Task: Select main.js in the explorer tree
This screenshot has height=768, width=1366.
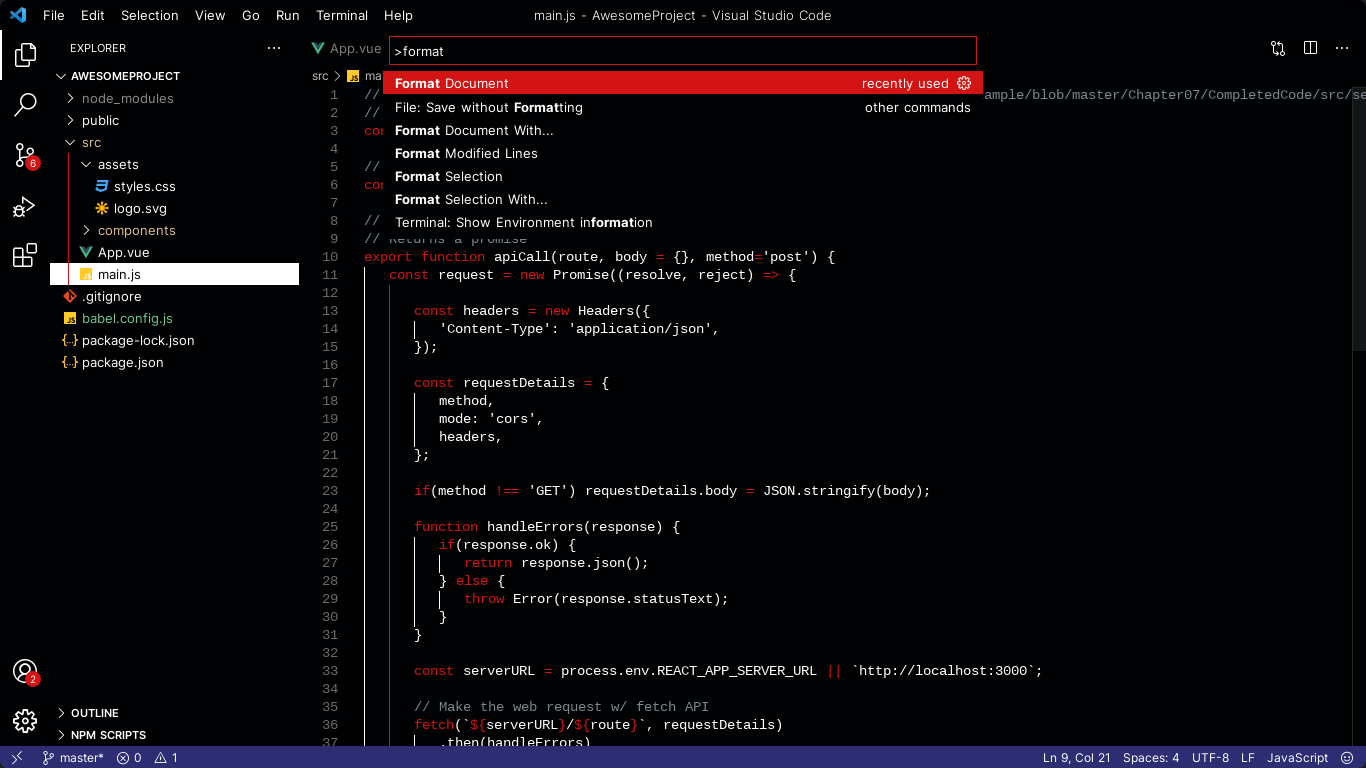Action: (175, 274)
